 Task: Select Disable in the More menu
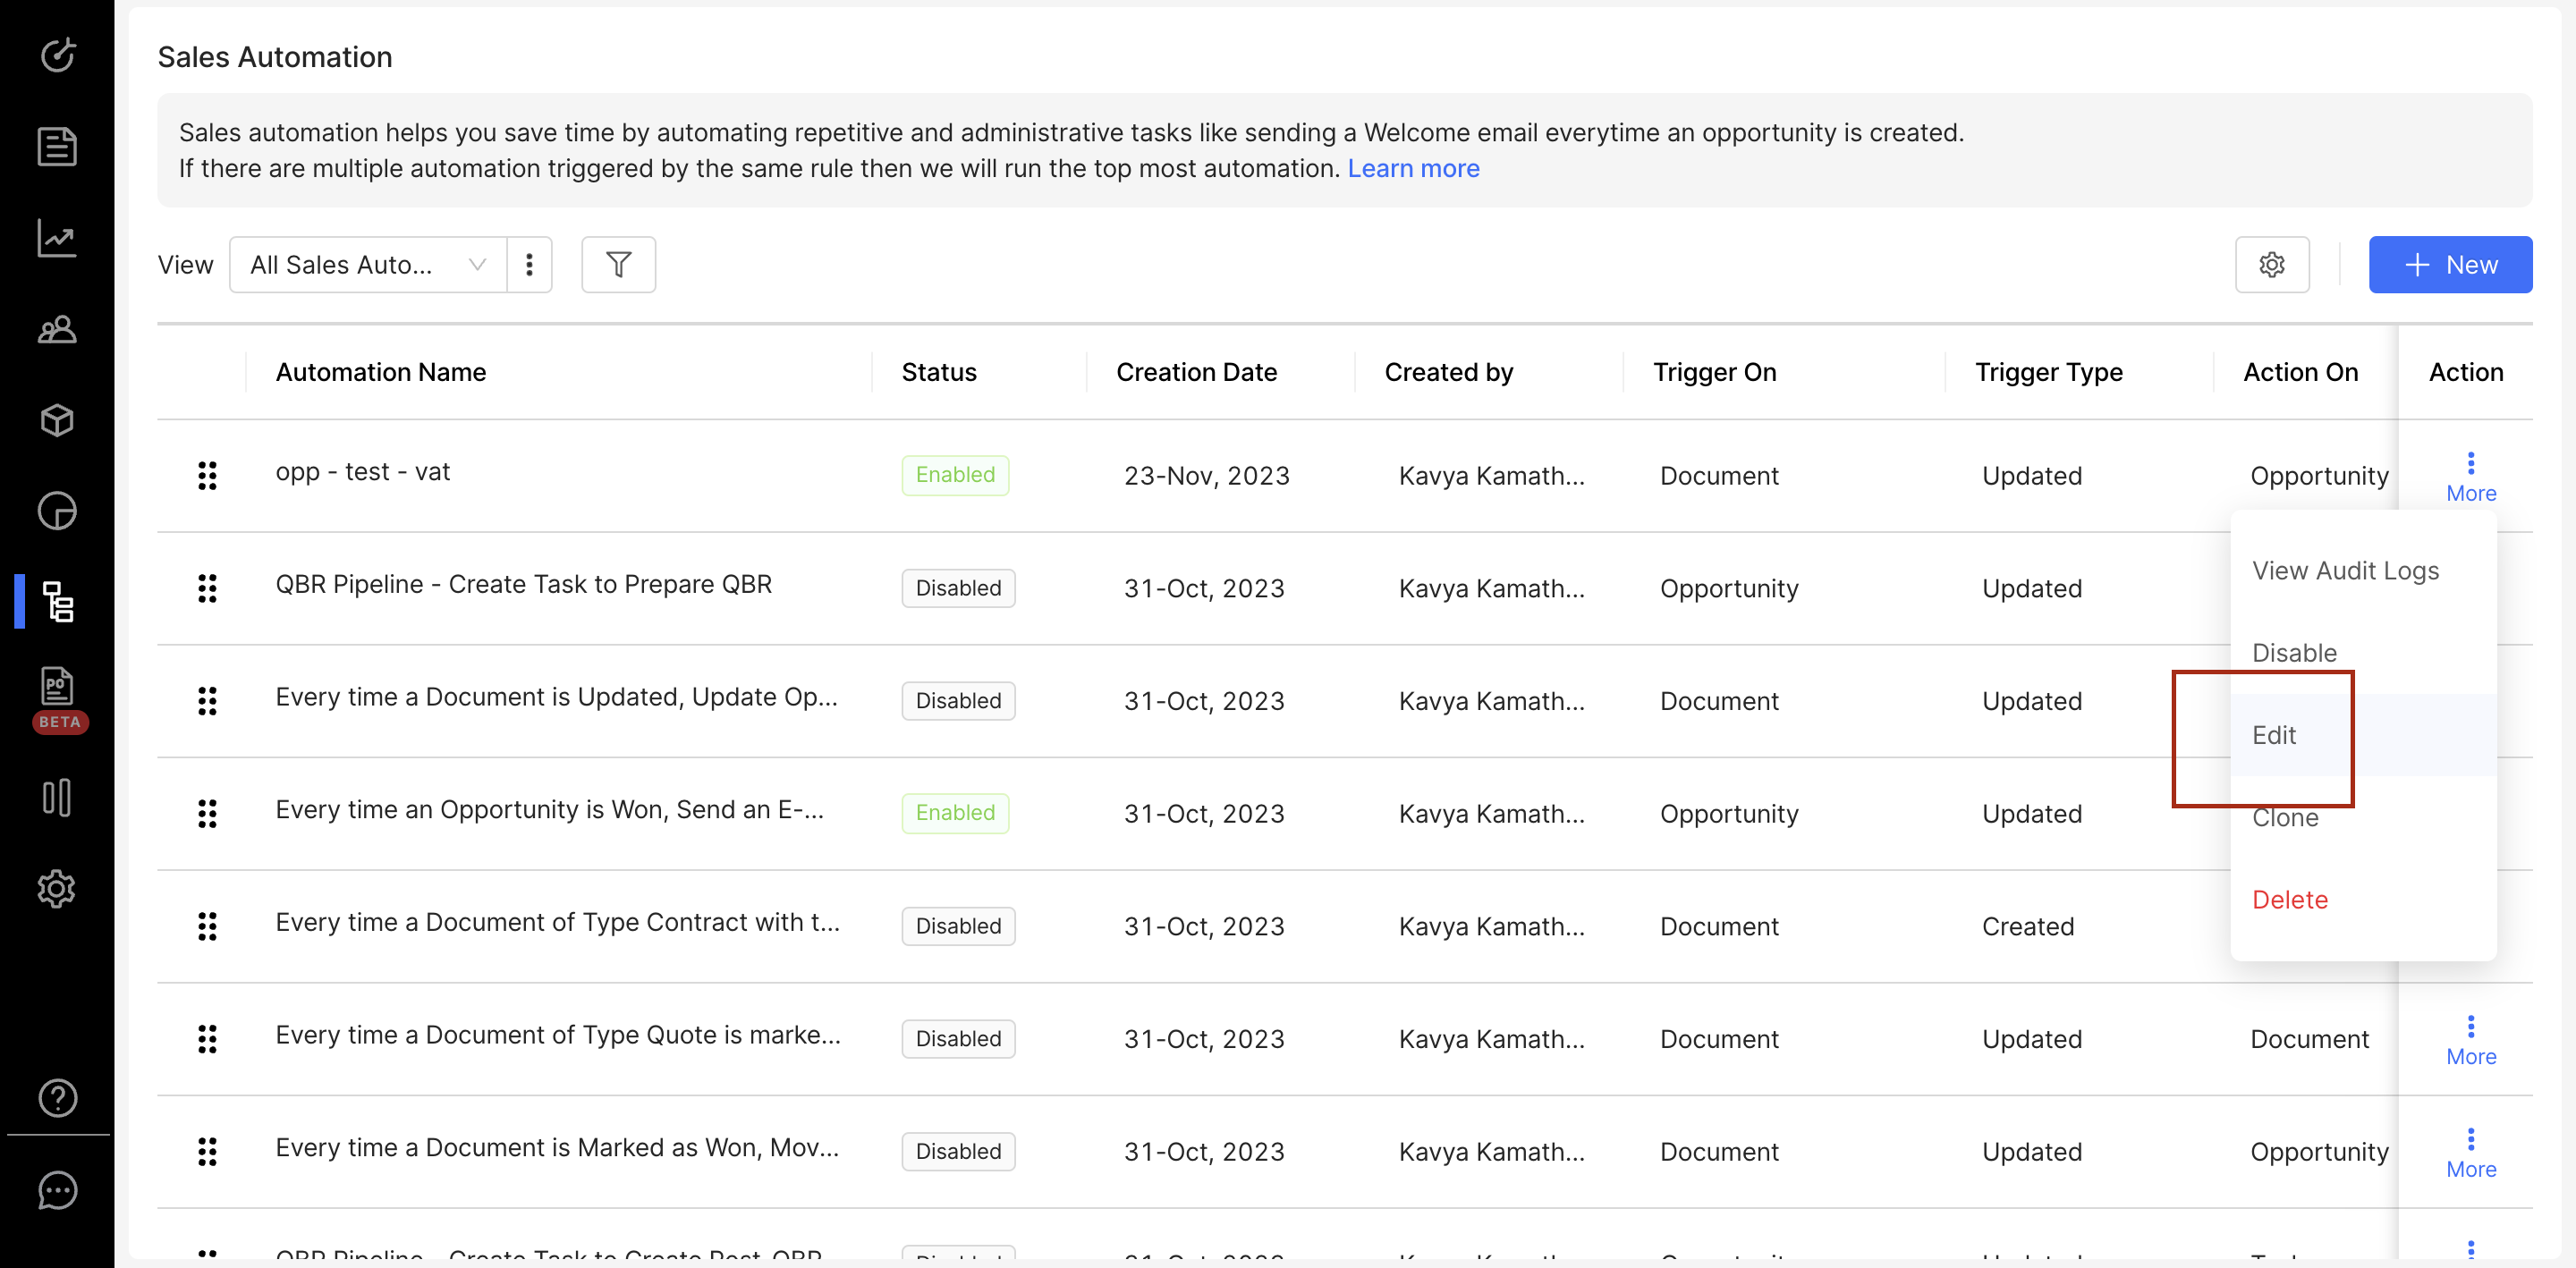coord(2293,653)
